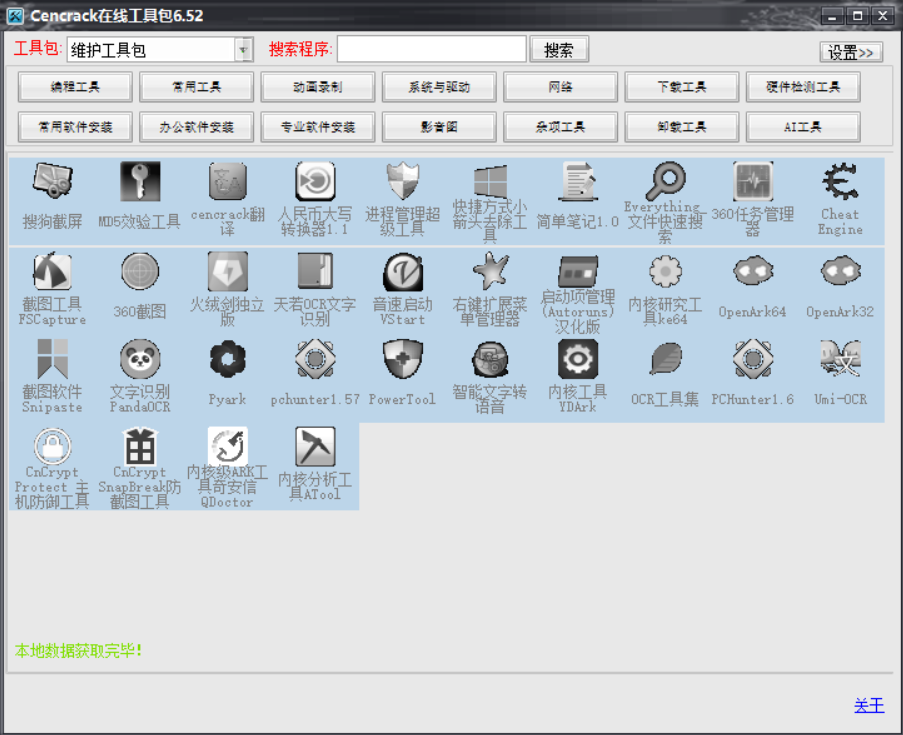
Task: Launch Cheat Engine
Action: tap(840, 199)
